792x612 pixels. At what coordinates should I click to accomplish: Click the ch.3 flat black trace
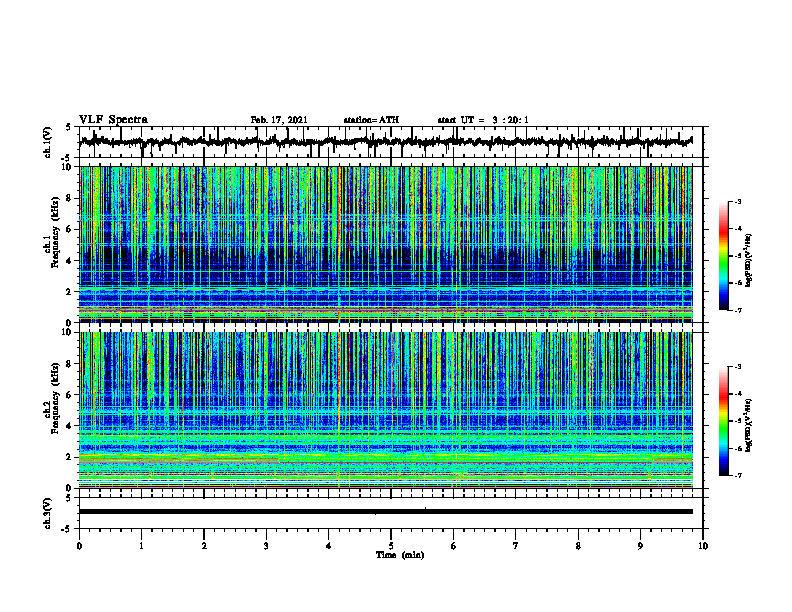click(385, 512)
